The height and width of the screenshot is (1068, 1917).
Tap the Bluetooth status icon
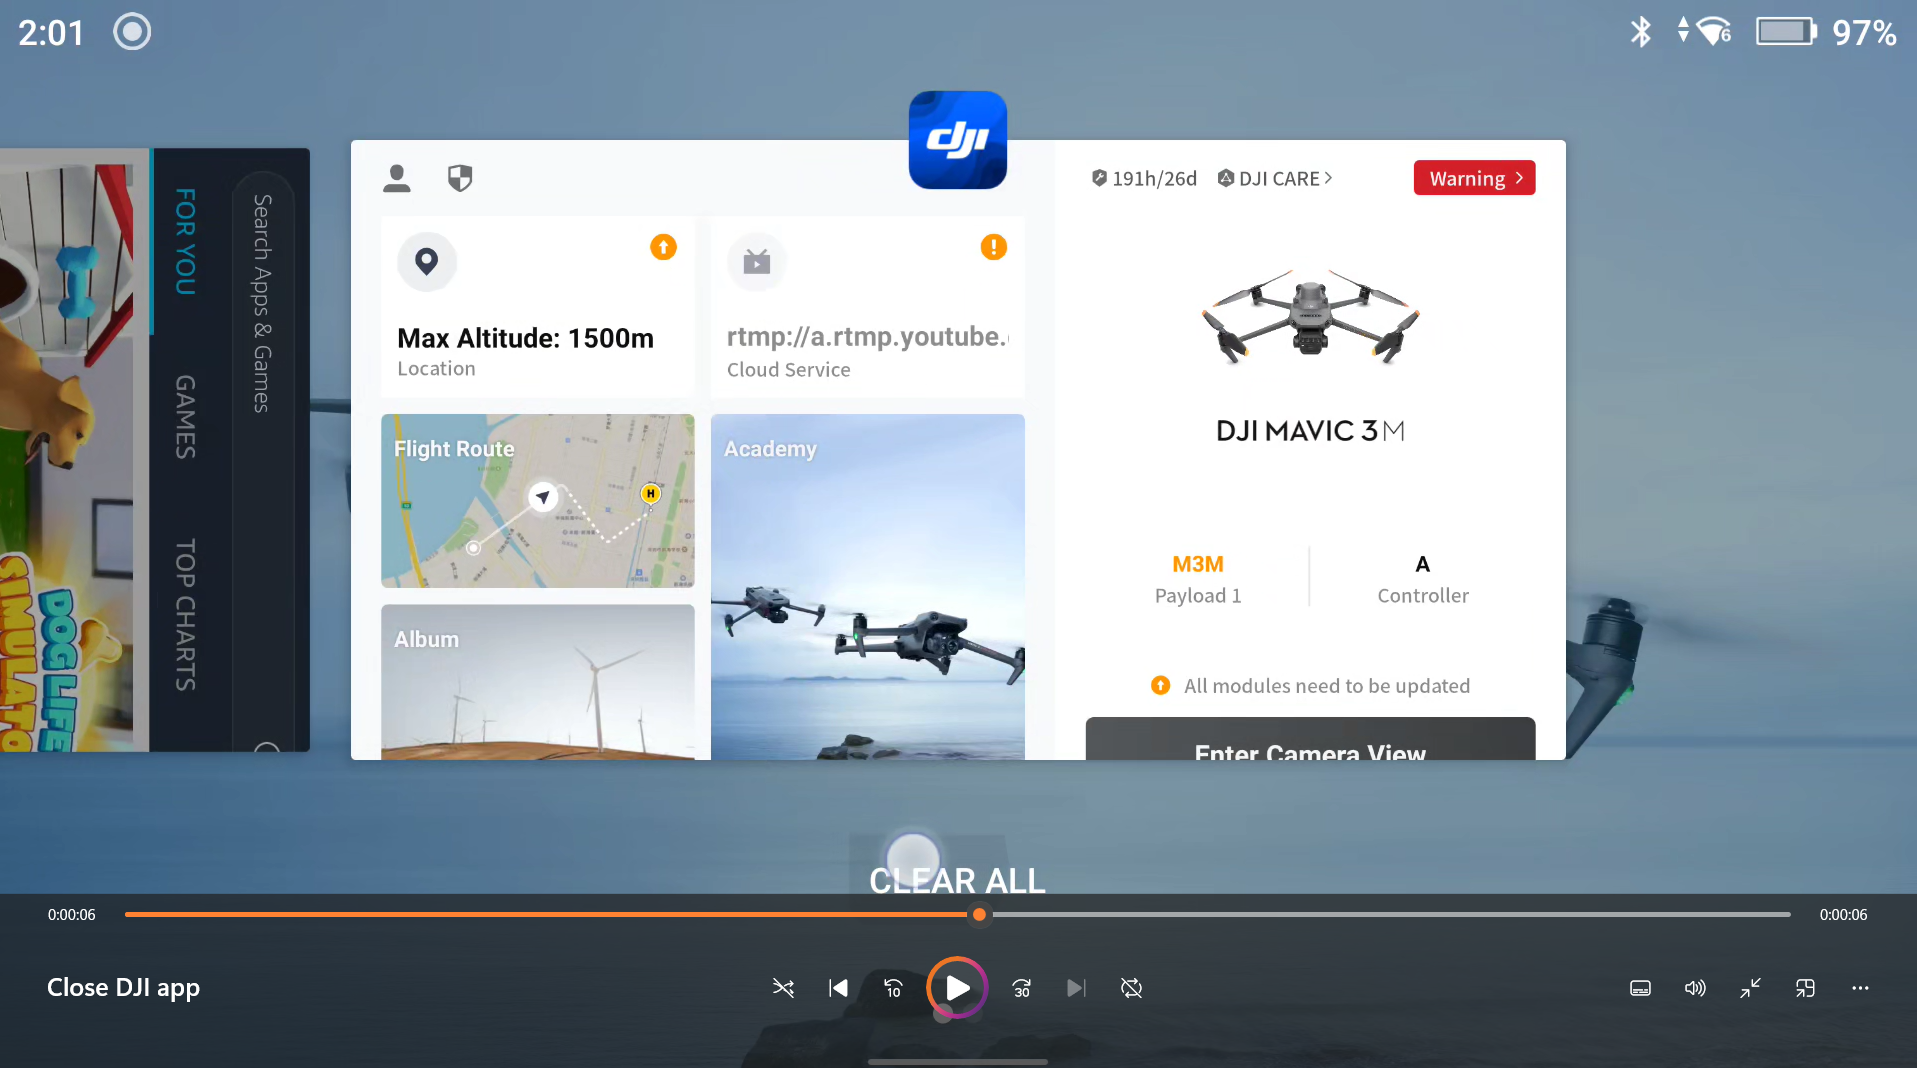tap(1640, 32)
